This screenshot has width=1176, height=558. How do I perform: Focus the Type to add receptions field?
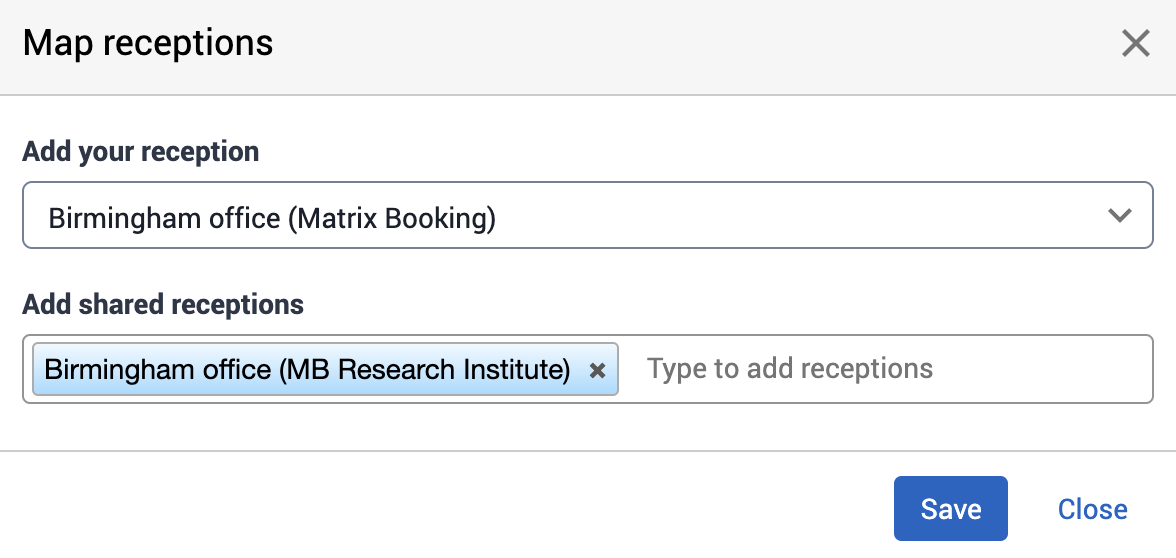(x=790, y=369)
